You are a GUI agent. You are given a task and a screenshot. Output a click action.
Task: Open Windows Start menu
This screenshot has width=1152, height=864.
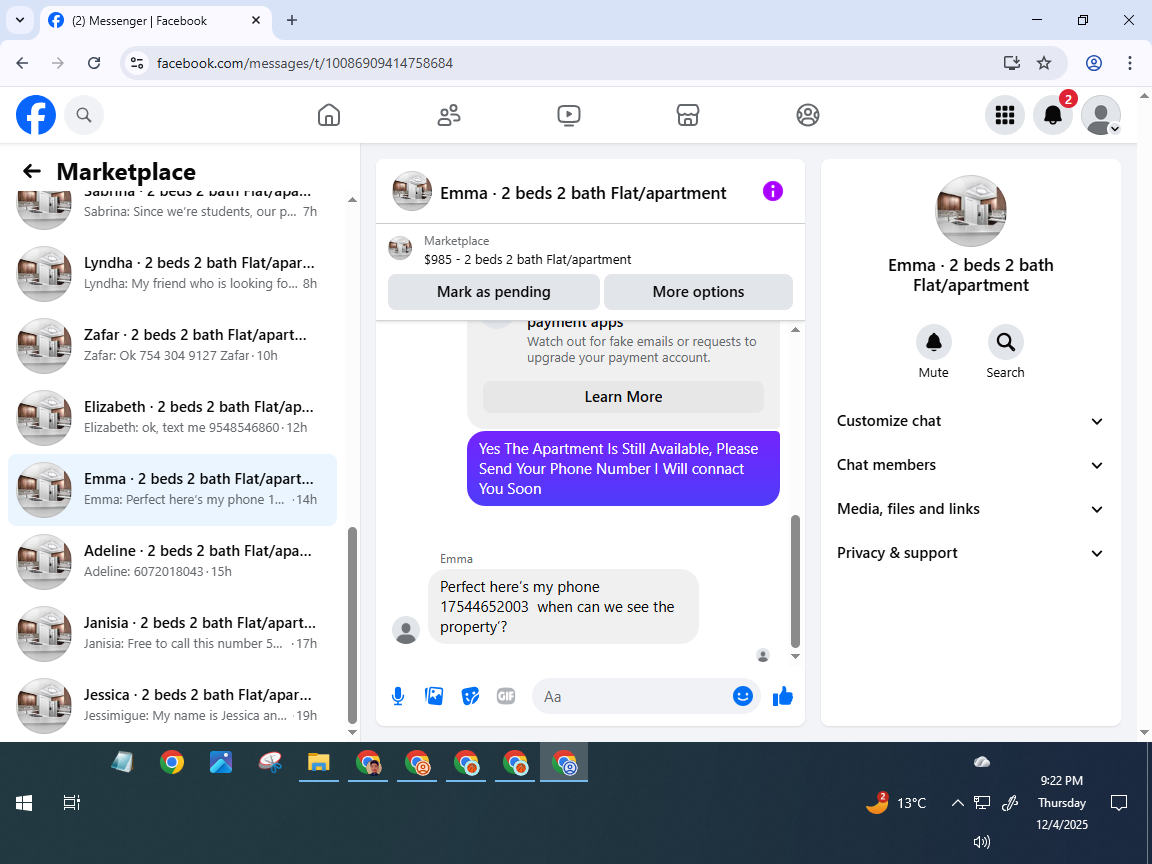[x=24, y=803]
